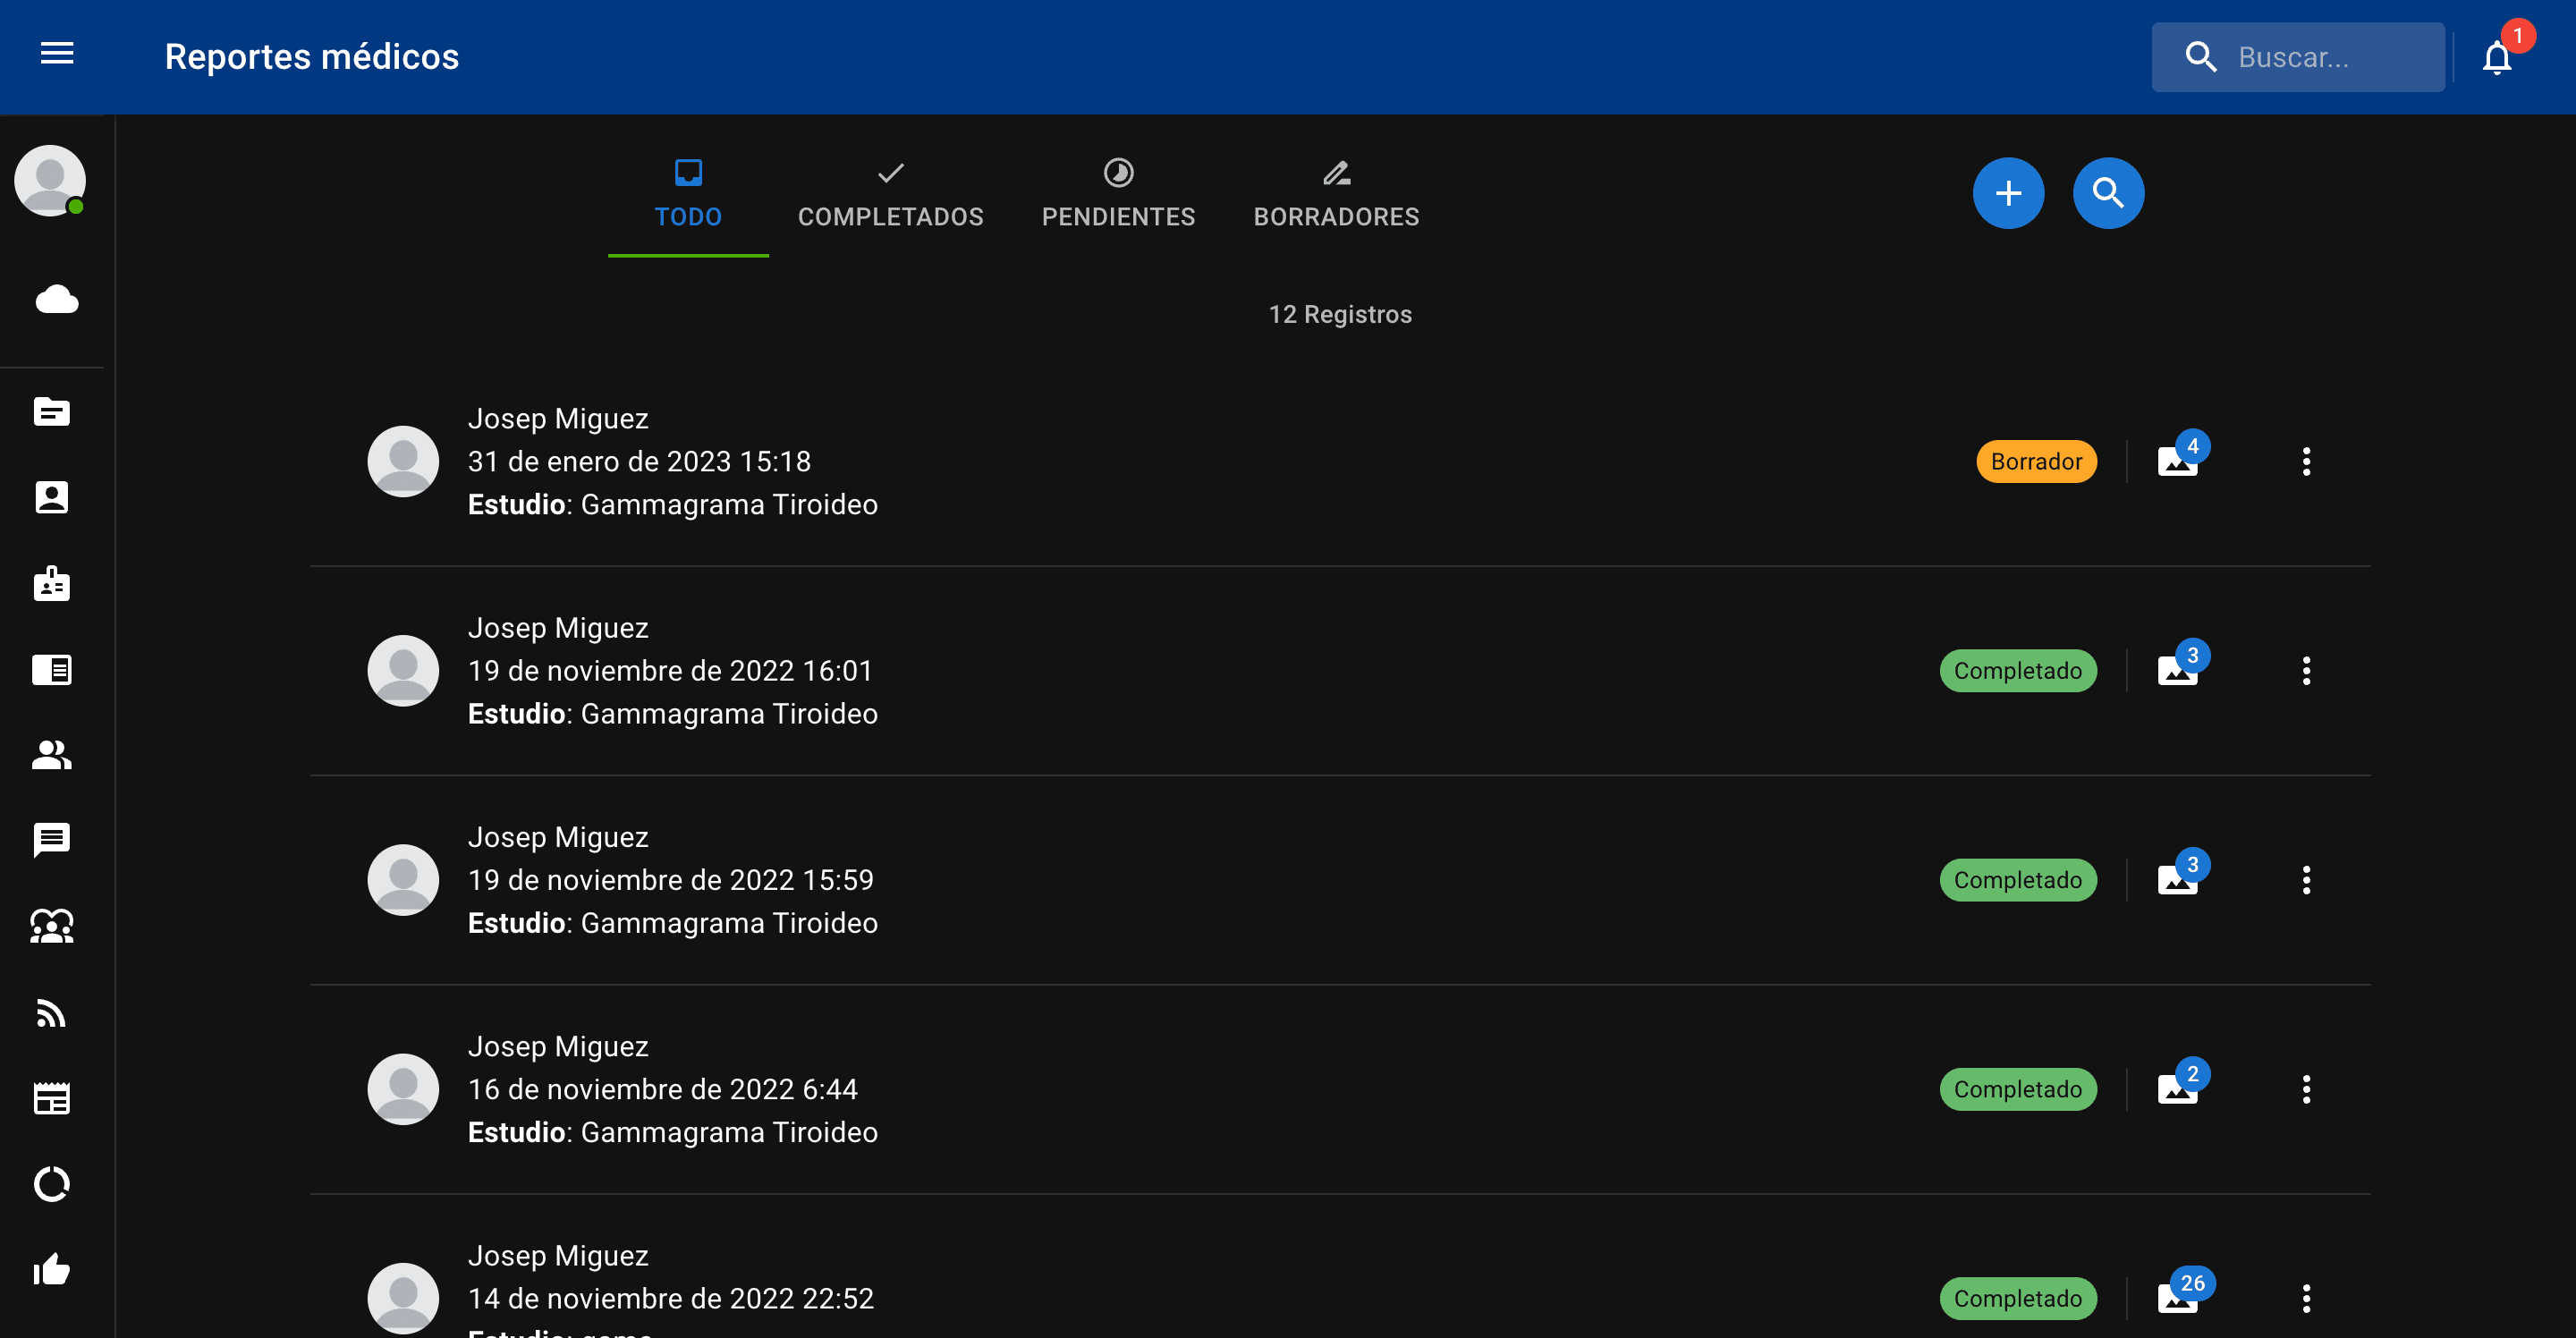This screenshot has height=1338, width=2576.
Task: Select the contact card icon in sidebar
Action: pyautogui.click(x=52, y=497)
